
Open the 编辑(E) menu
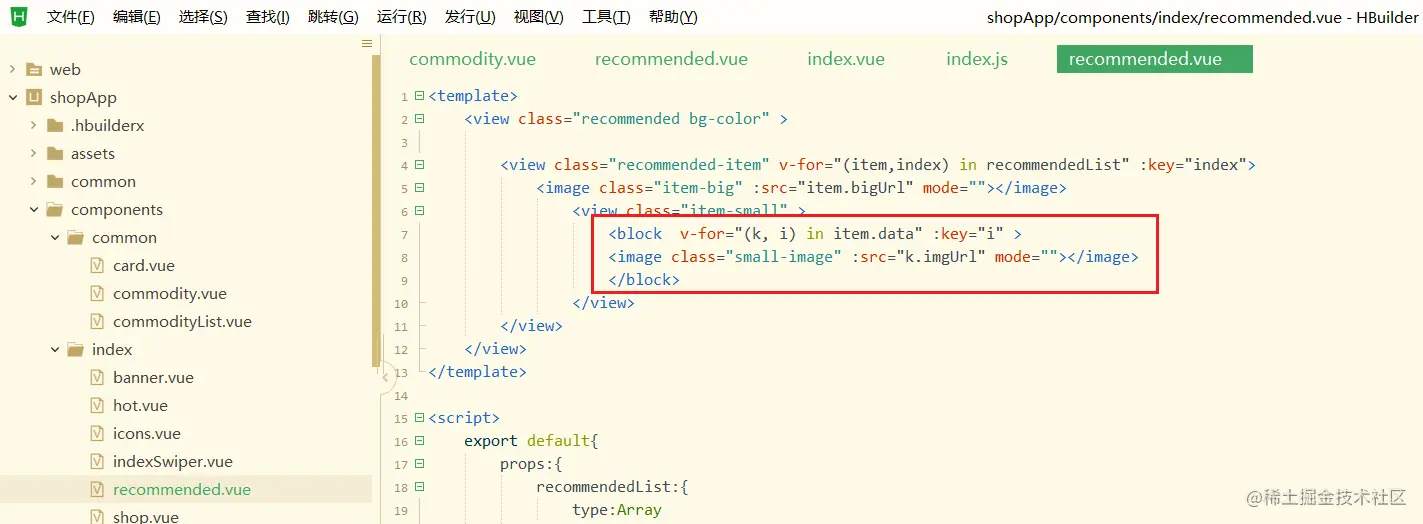pos(136,17)
